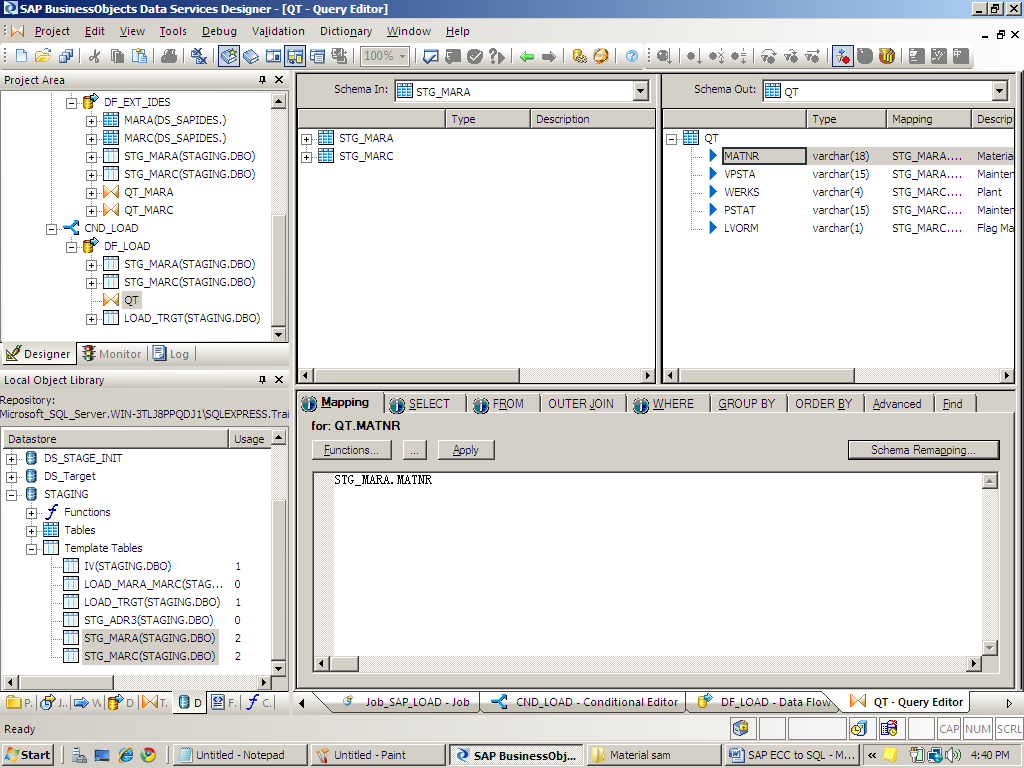
Task: Click the Close All Windows toolbar icon
Action: click(199, 56)
